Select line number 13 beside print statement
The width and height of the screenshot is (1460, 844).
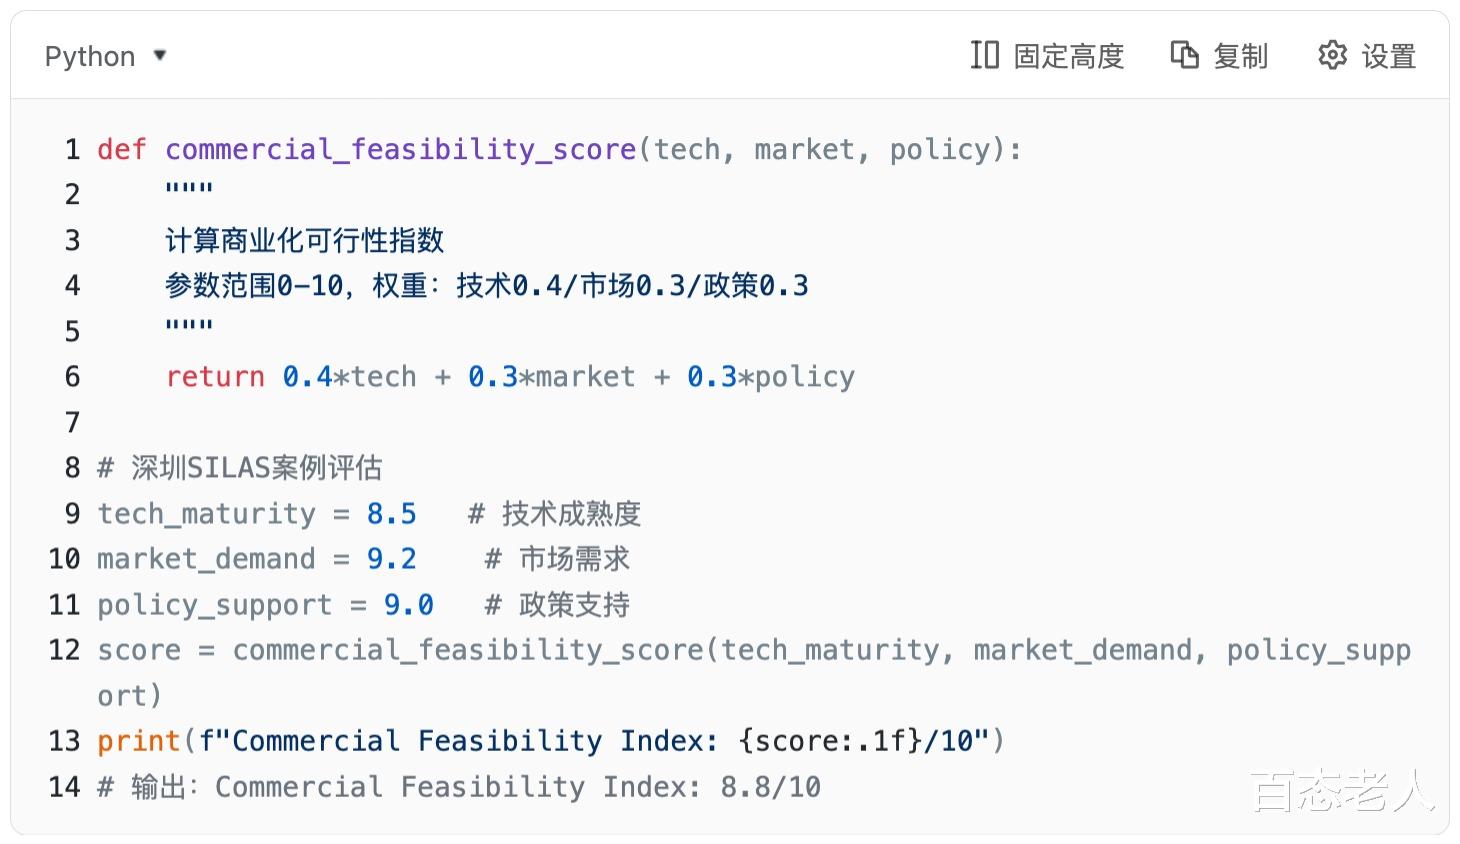coord(64,741)
